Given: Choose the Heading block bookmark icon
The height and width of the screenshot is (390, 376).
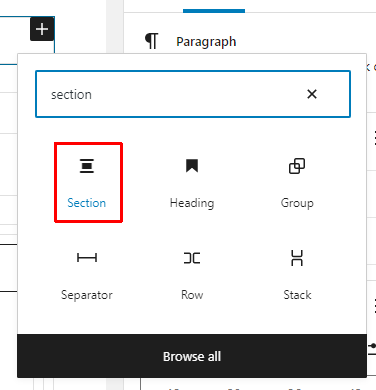Looking at the screenshot, I should (192, 166).
